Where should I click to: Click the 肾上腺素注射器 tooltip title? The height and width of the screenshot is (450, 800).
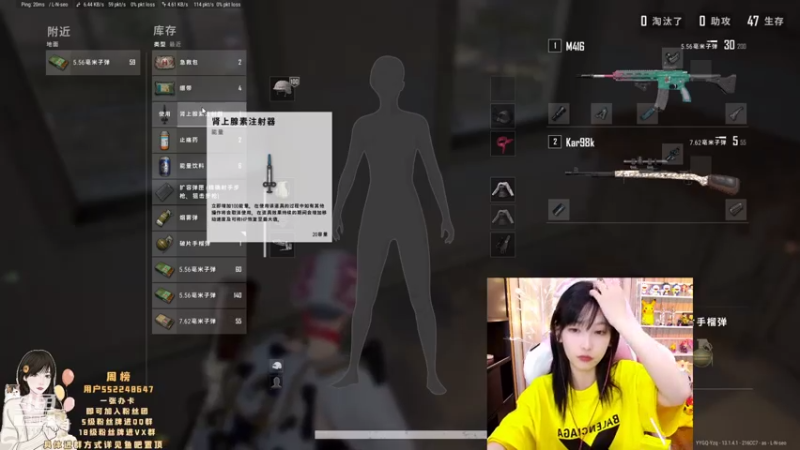pyautogui.click(x=243, y=121)
